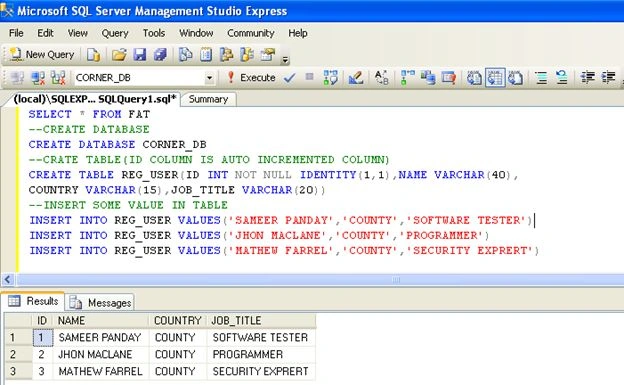Click the Properties Window icon

268,55
